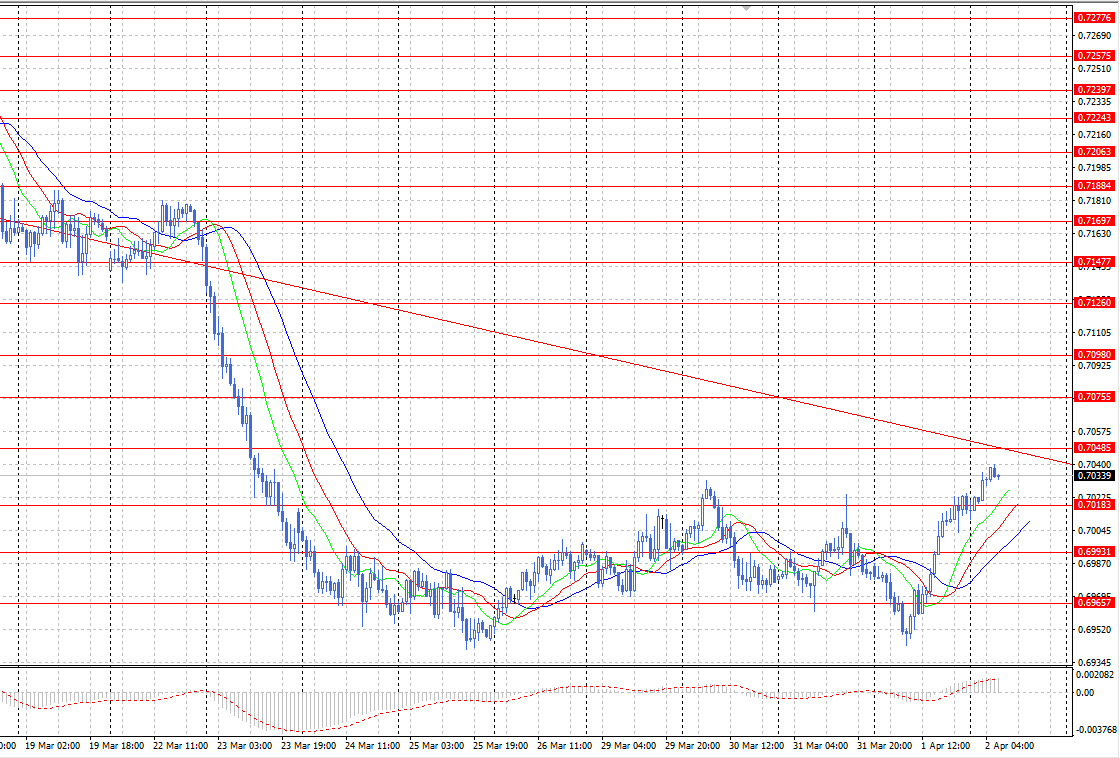Click the 0.72397 horizontal line price tag

pos(1094,90)
